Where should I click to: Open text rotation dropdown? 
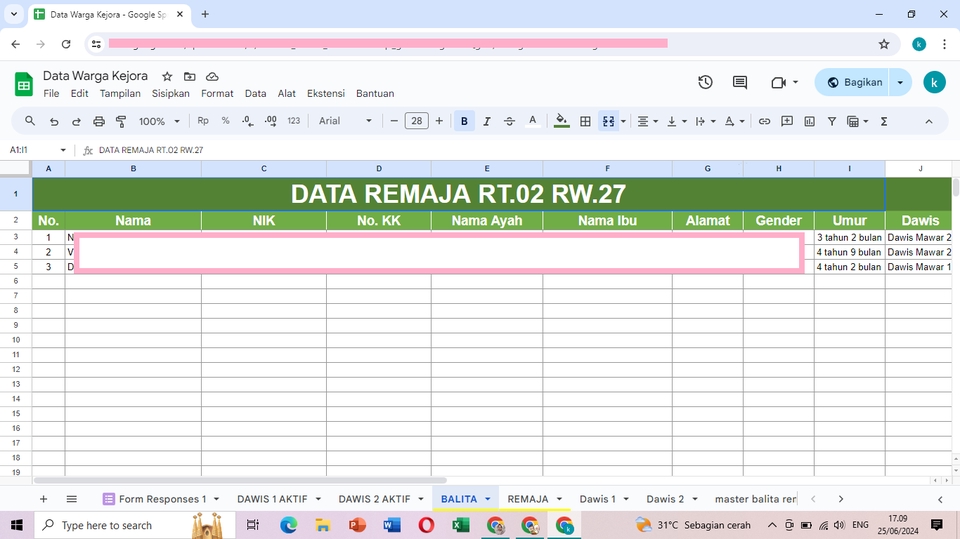pos(734,121)
